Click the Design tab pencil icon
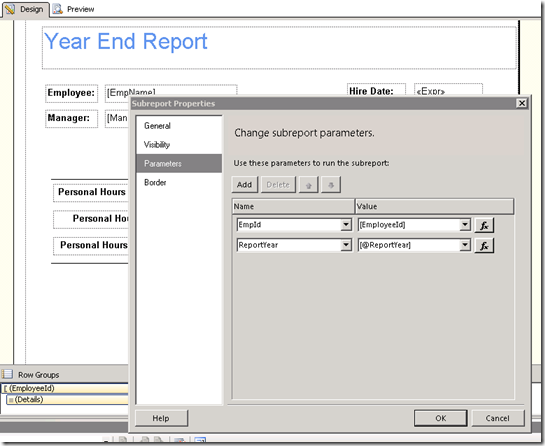Viewport: 545px width, 446px height. (x=10, y=9)
